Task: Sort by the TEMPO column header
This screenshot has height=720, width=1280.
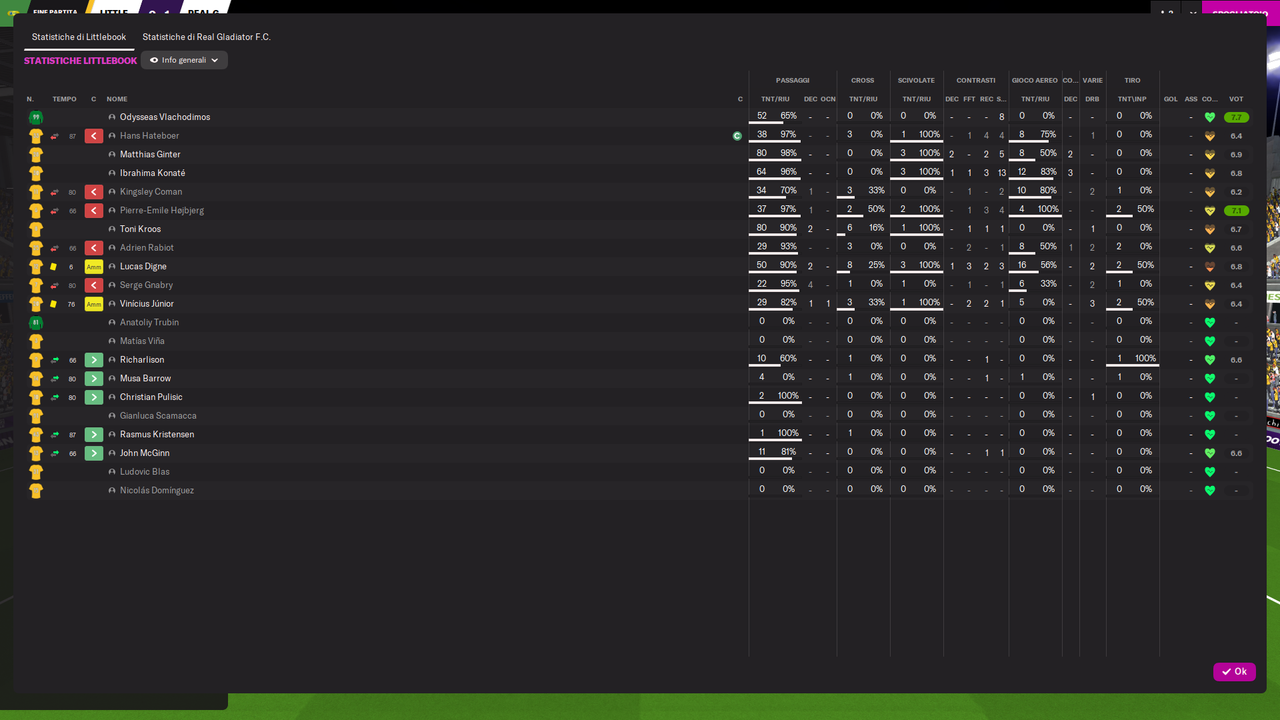Action: coord(64,99)
